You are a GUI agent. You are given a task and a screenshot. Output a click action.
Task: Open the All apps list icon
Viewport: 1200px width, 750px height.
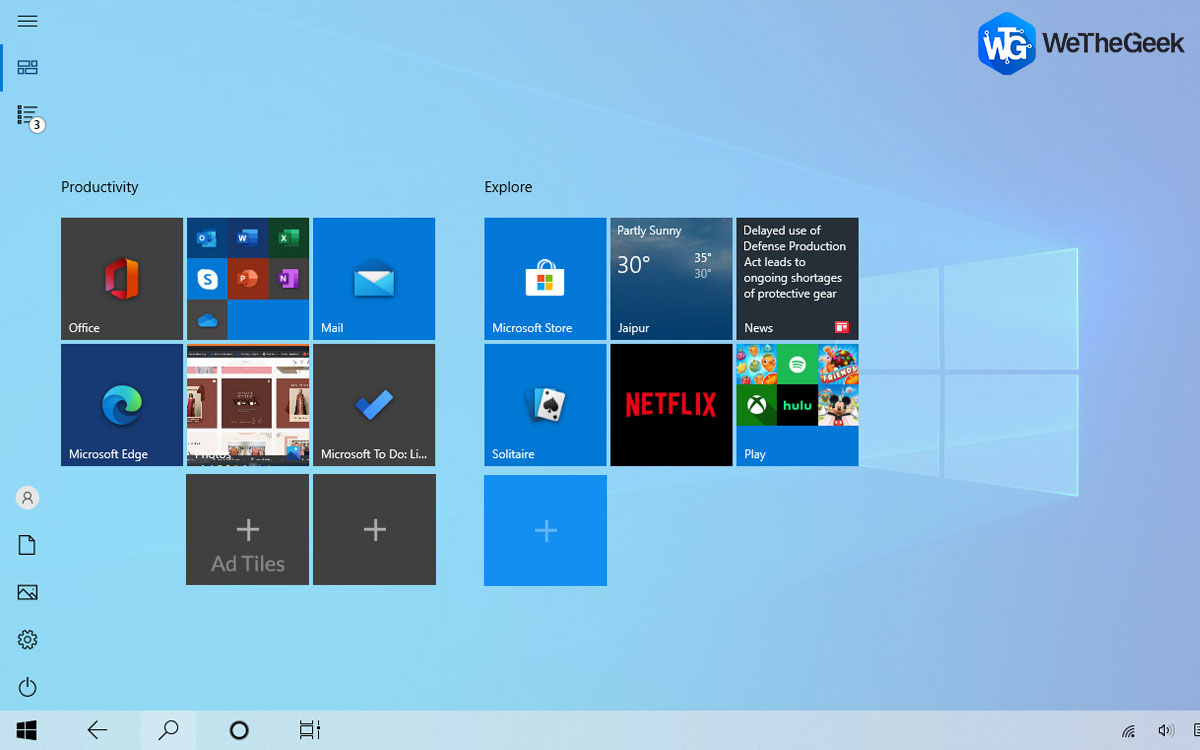(28, 115)
